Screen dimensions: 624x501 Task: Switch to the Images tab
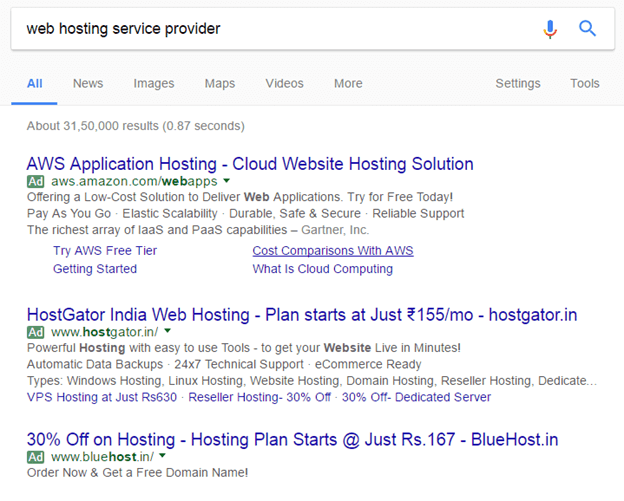click(154, 84)
